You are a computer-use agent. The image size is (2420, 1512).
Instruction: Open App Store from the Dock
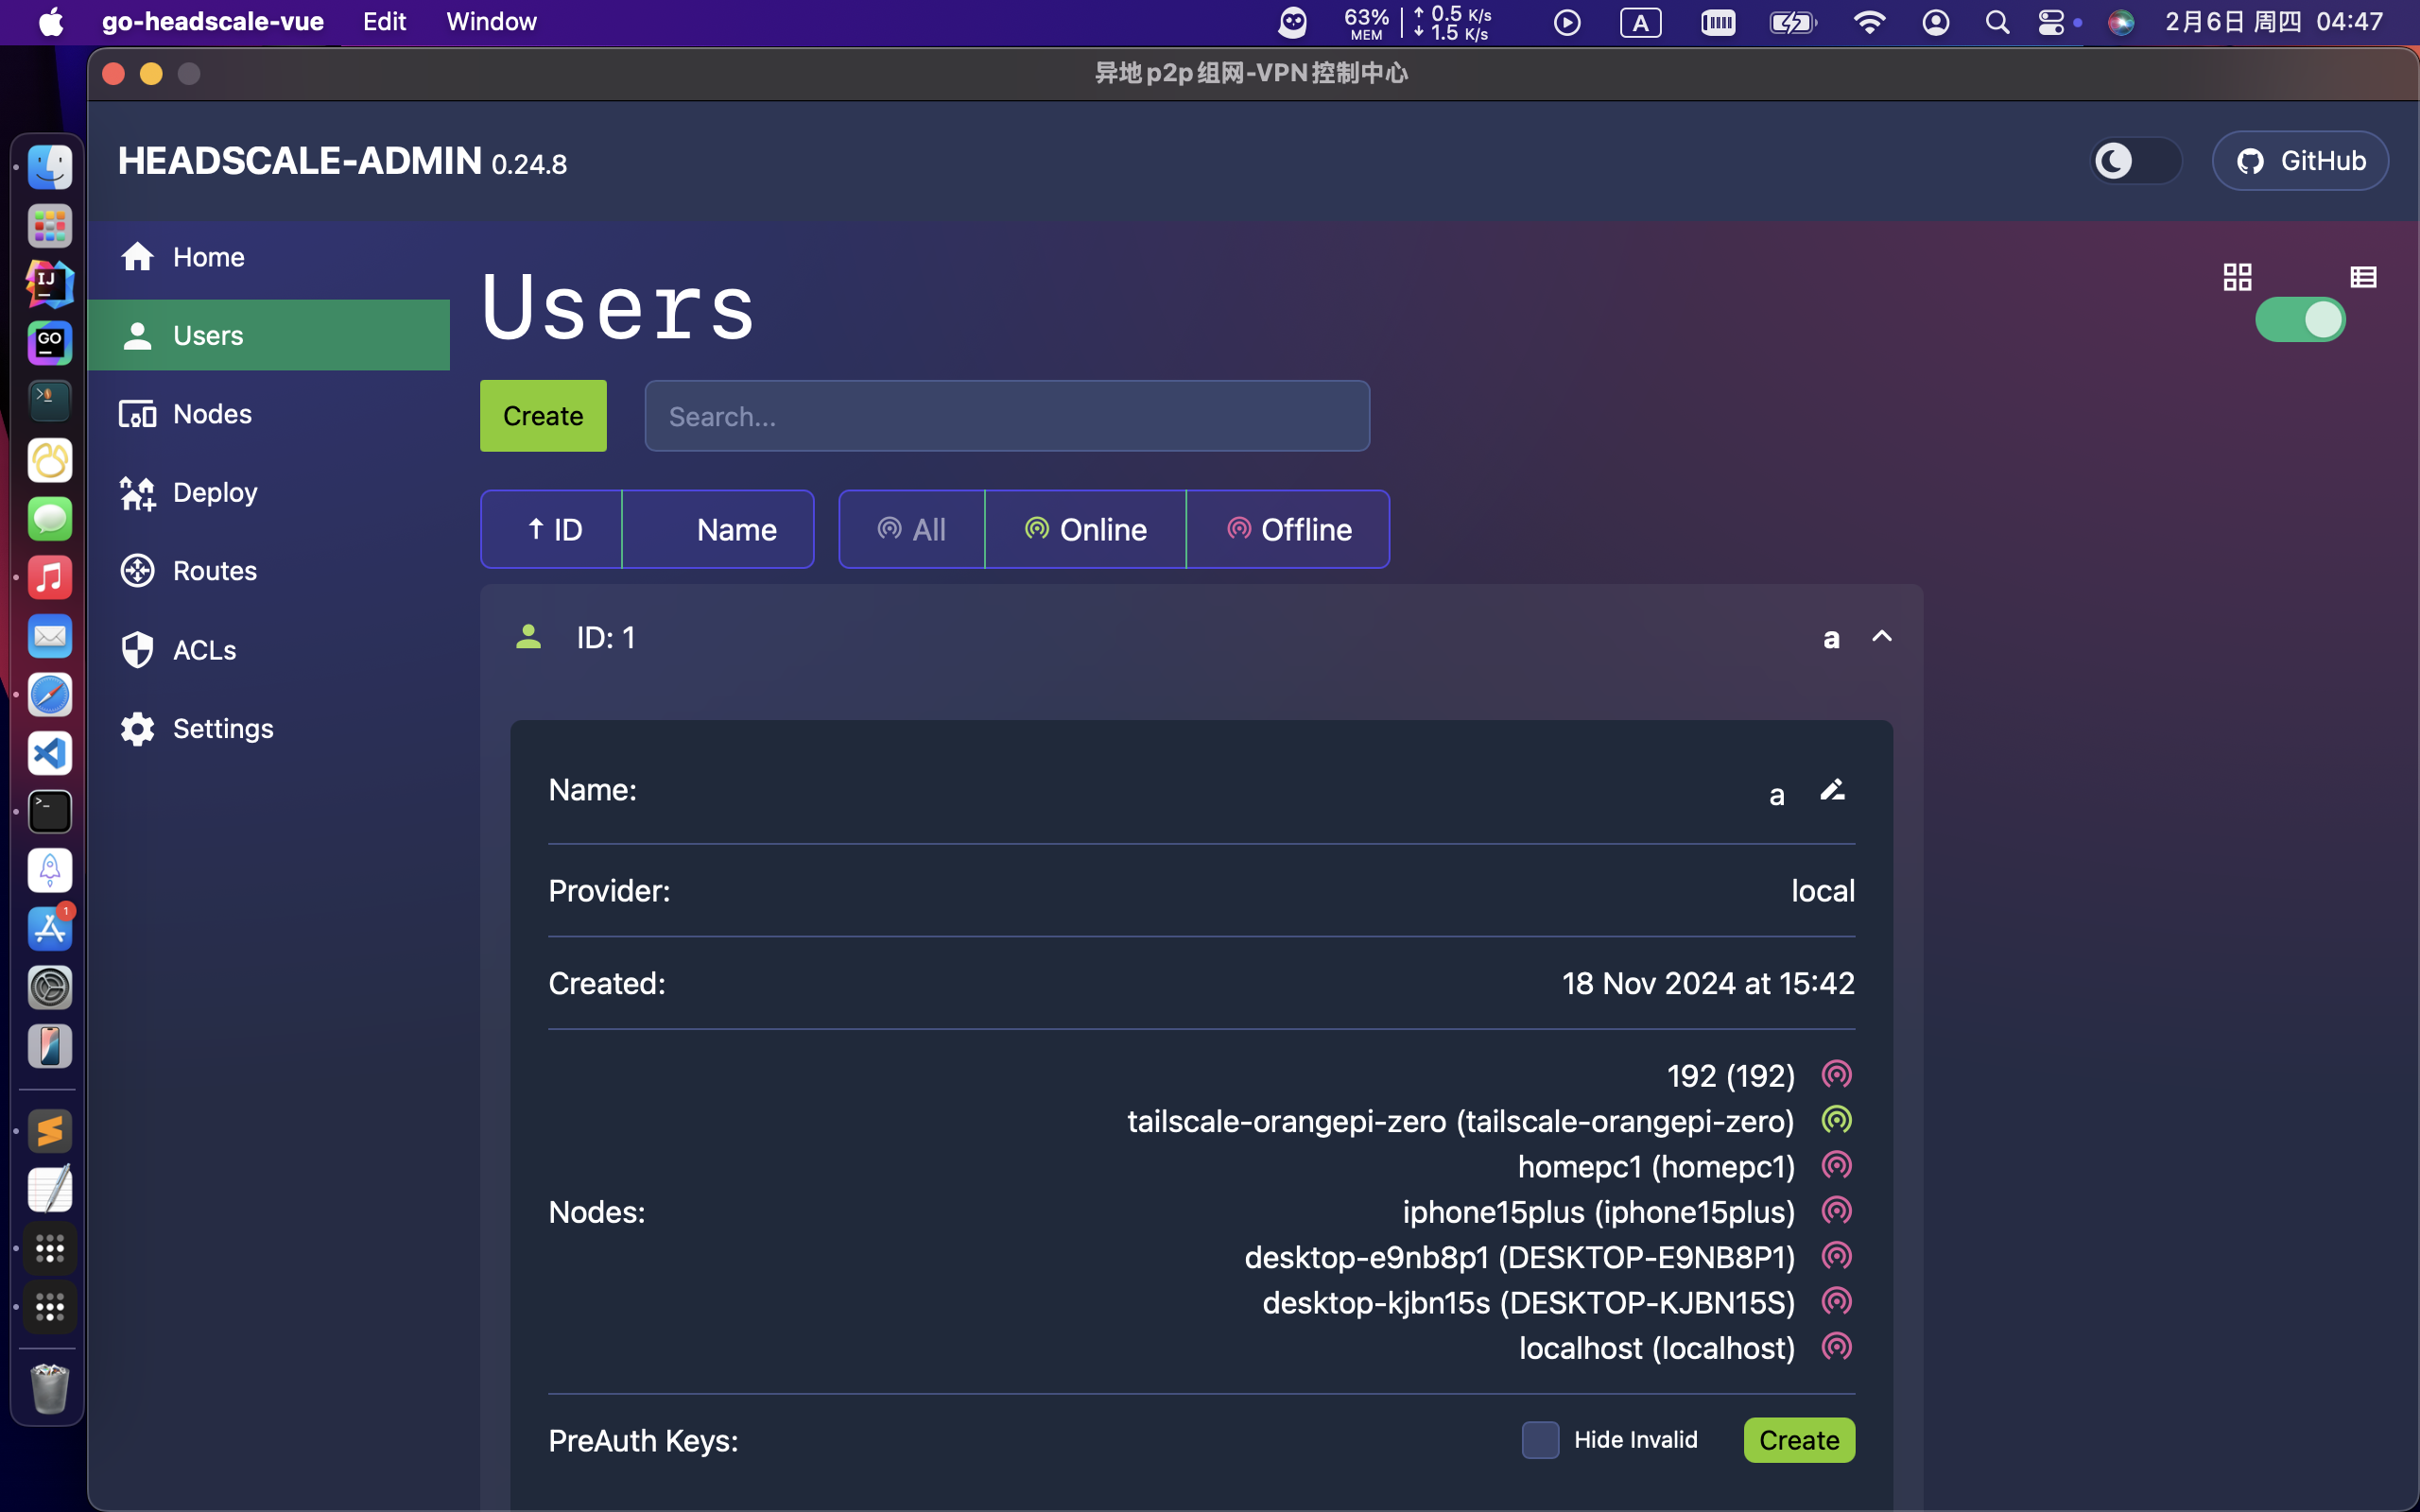coord(50,929)
